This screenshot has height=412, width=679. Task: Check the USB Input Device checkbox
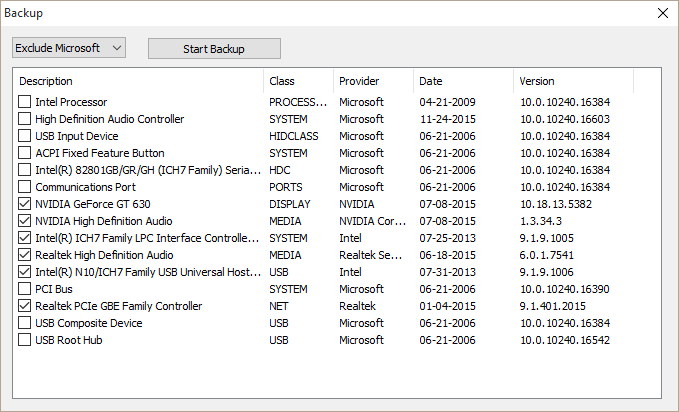point(25,136)
